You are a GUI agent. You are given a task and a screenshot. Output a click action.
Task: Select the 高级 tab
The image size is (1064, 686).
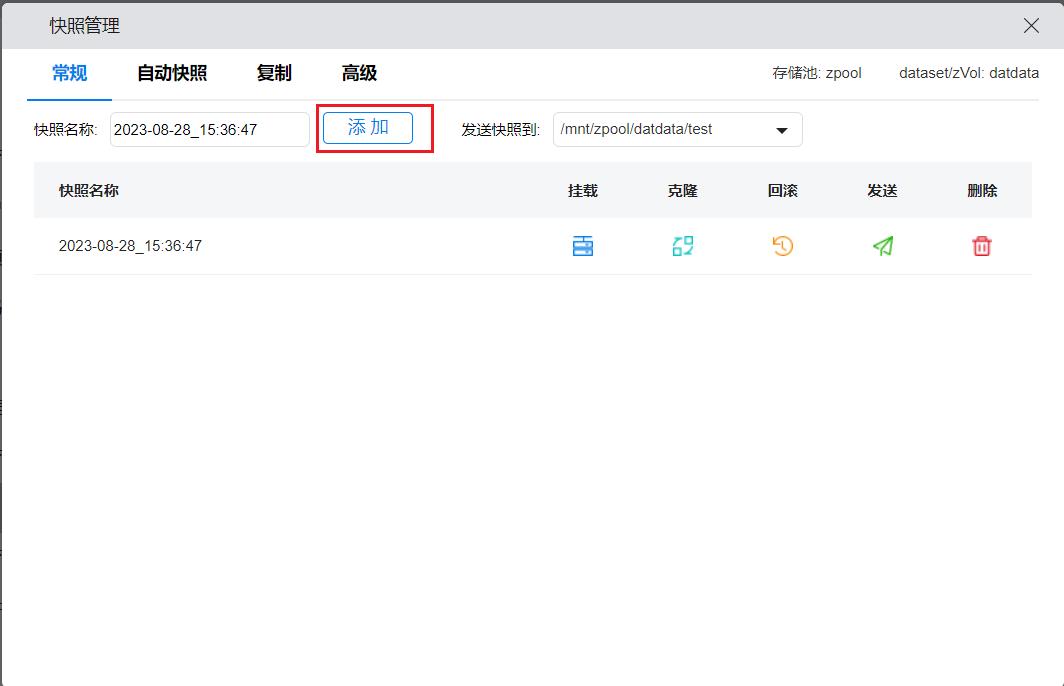pyautogui.click(x=359, y=73)
